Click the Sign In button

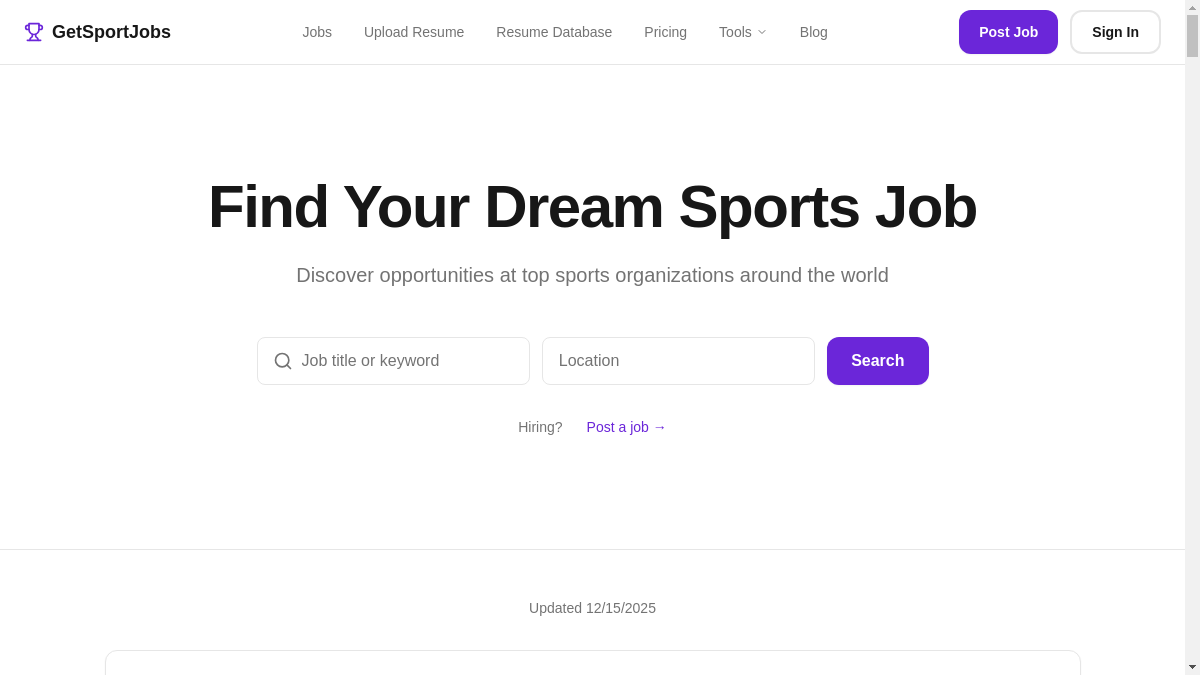[x=1115, y=32]
